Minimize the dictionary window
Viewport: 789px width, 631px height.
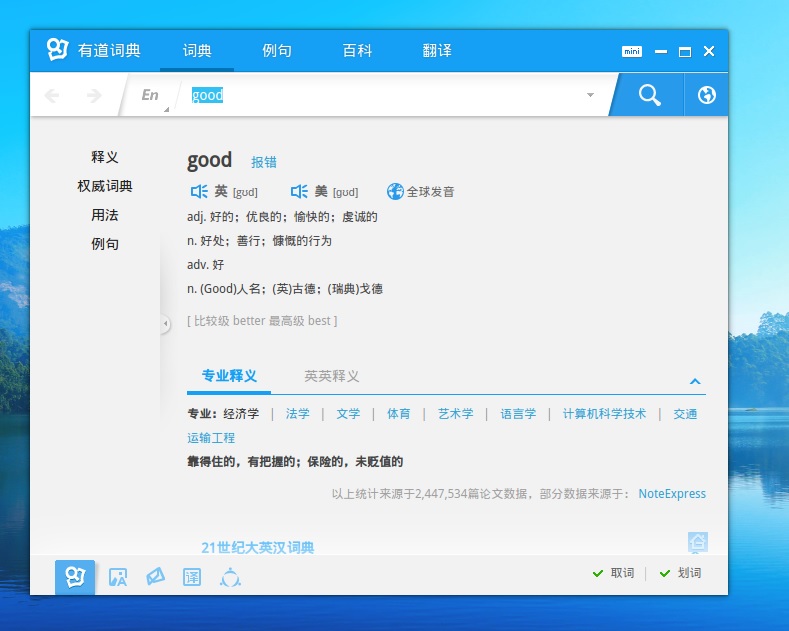[661, 51]
